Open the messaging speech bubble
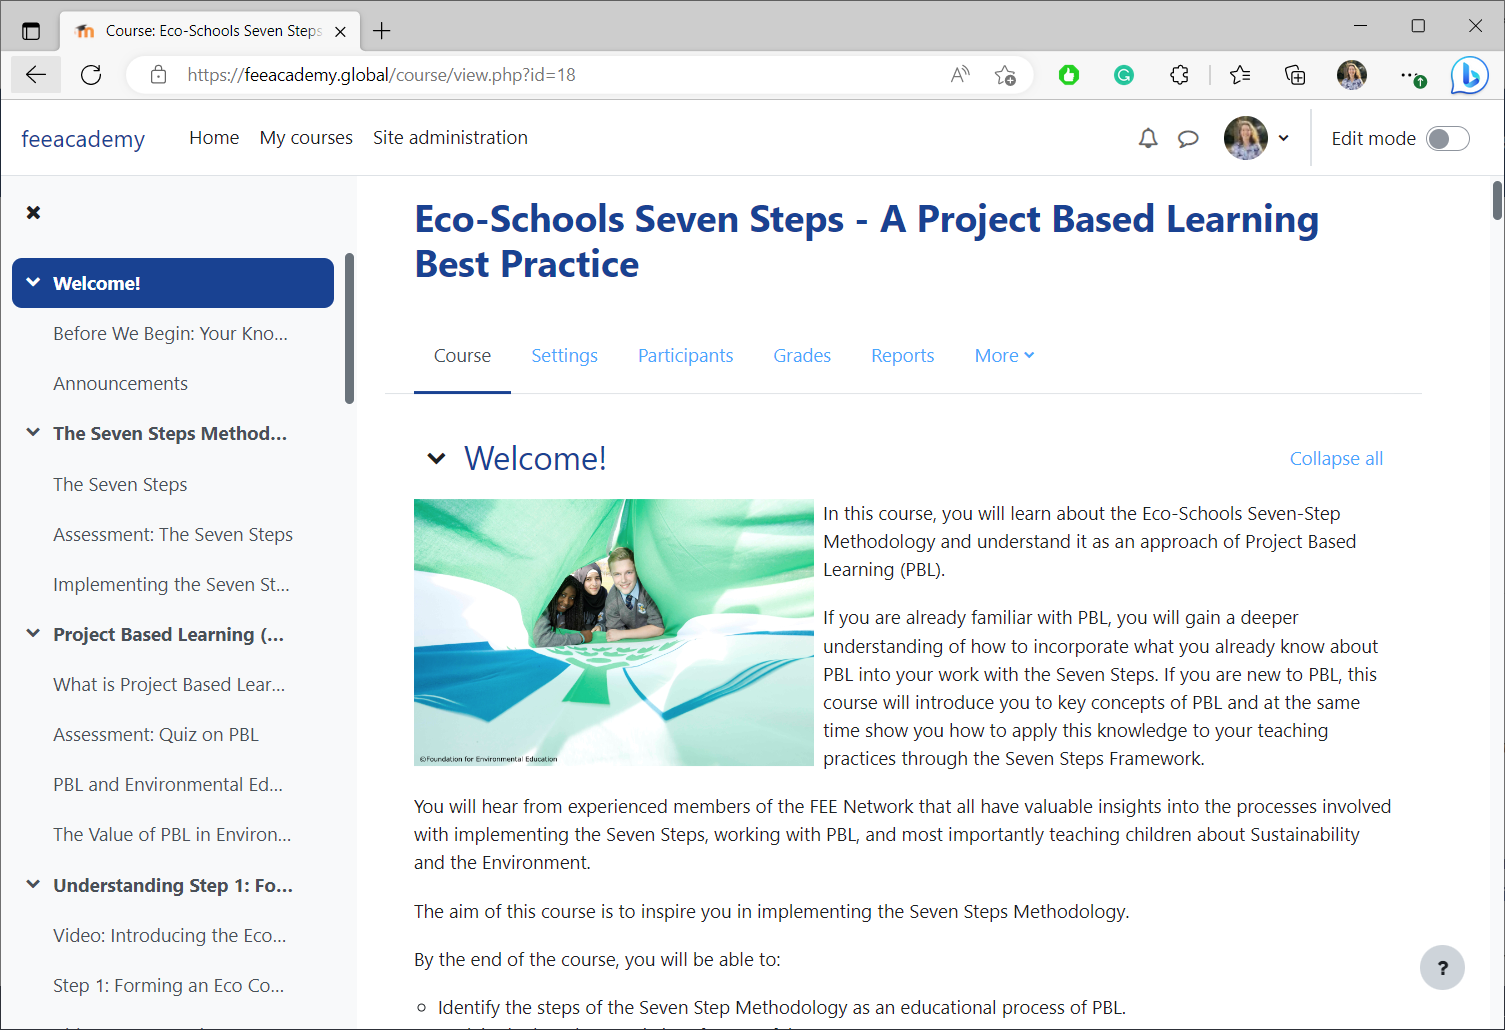This screenshot has height=1030, width=1505. pyautogui.click(x=1188, y=138)
